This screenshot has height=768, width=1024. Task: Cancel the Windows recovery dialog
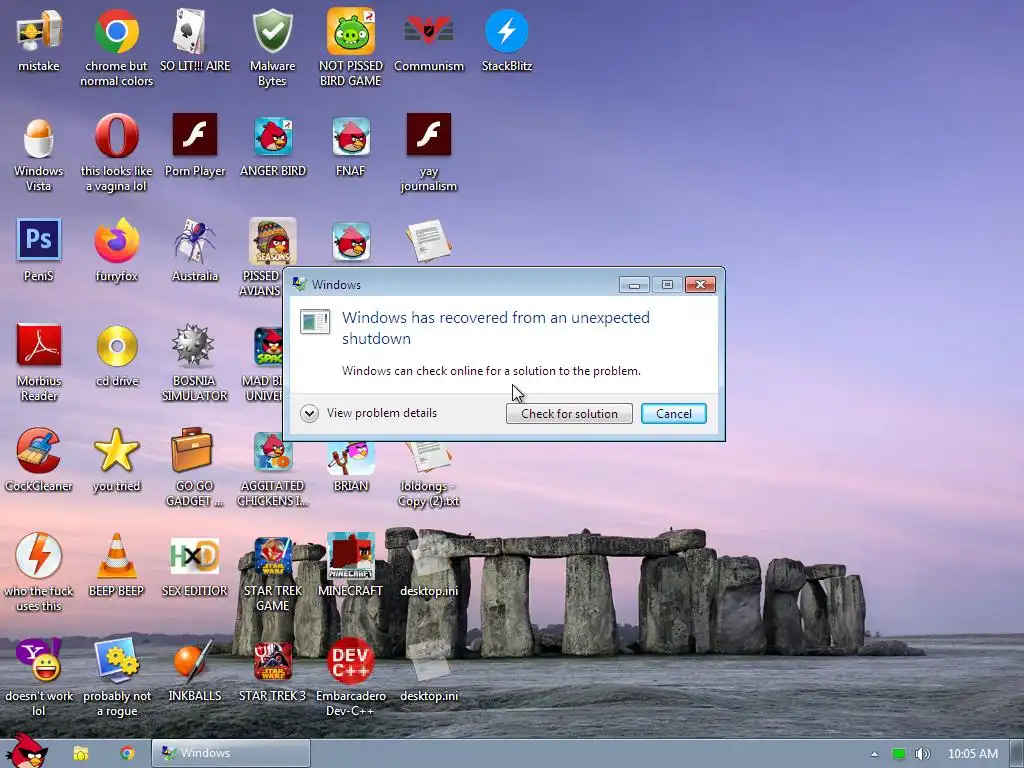point(673,413)
